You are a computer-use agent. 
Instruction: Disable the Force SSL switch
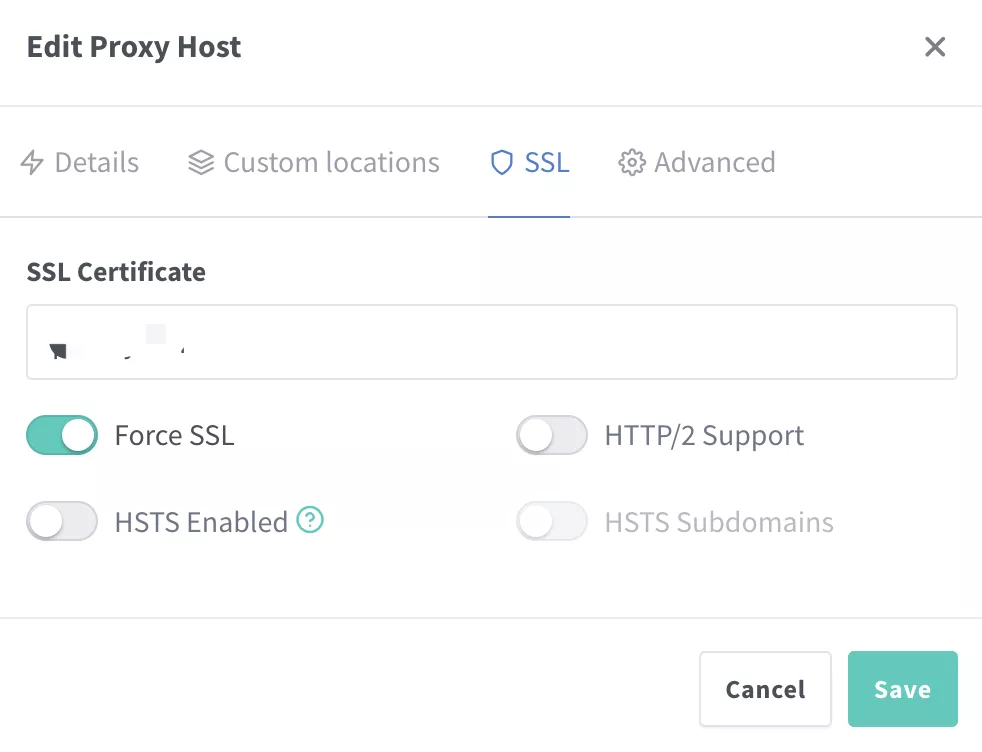pyautogui.click(x=62, y=436)
